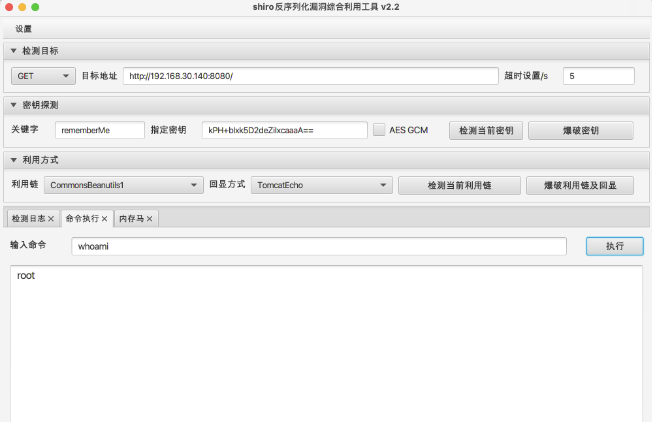Open the 利用链 CommonsBeanutils1 dropdown
This screenshot has width=652, height=422.
coord(124,185)
